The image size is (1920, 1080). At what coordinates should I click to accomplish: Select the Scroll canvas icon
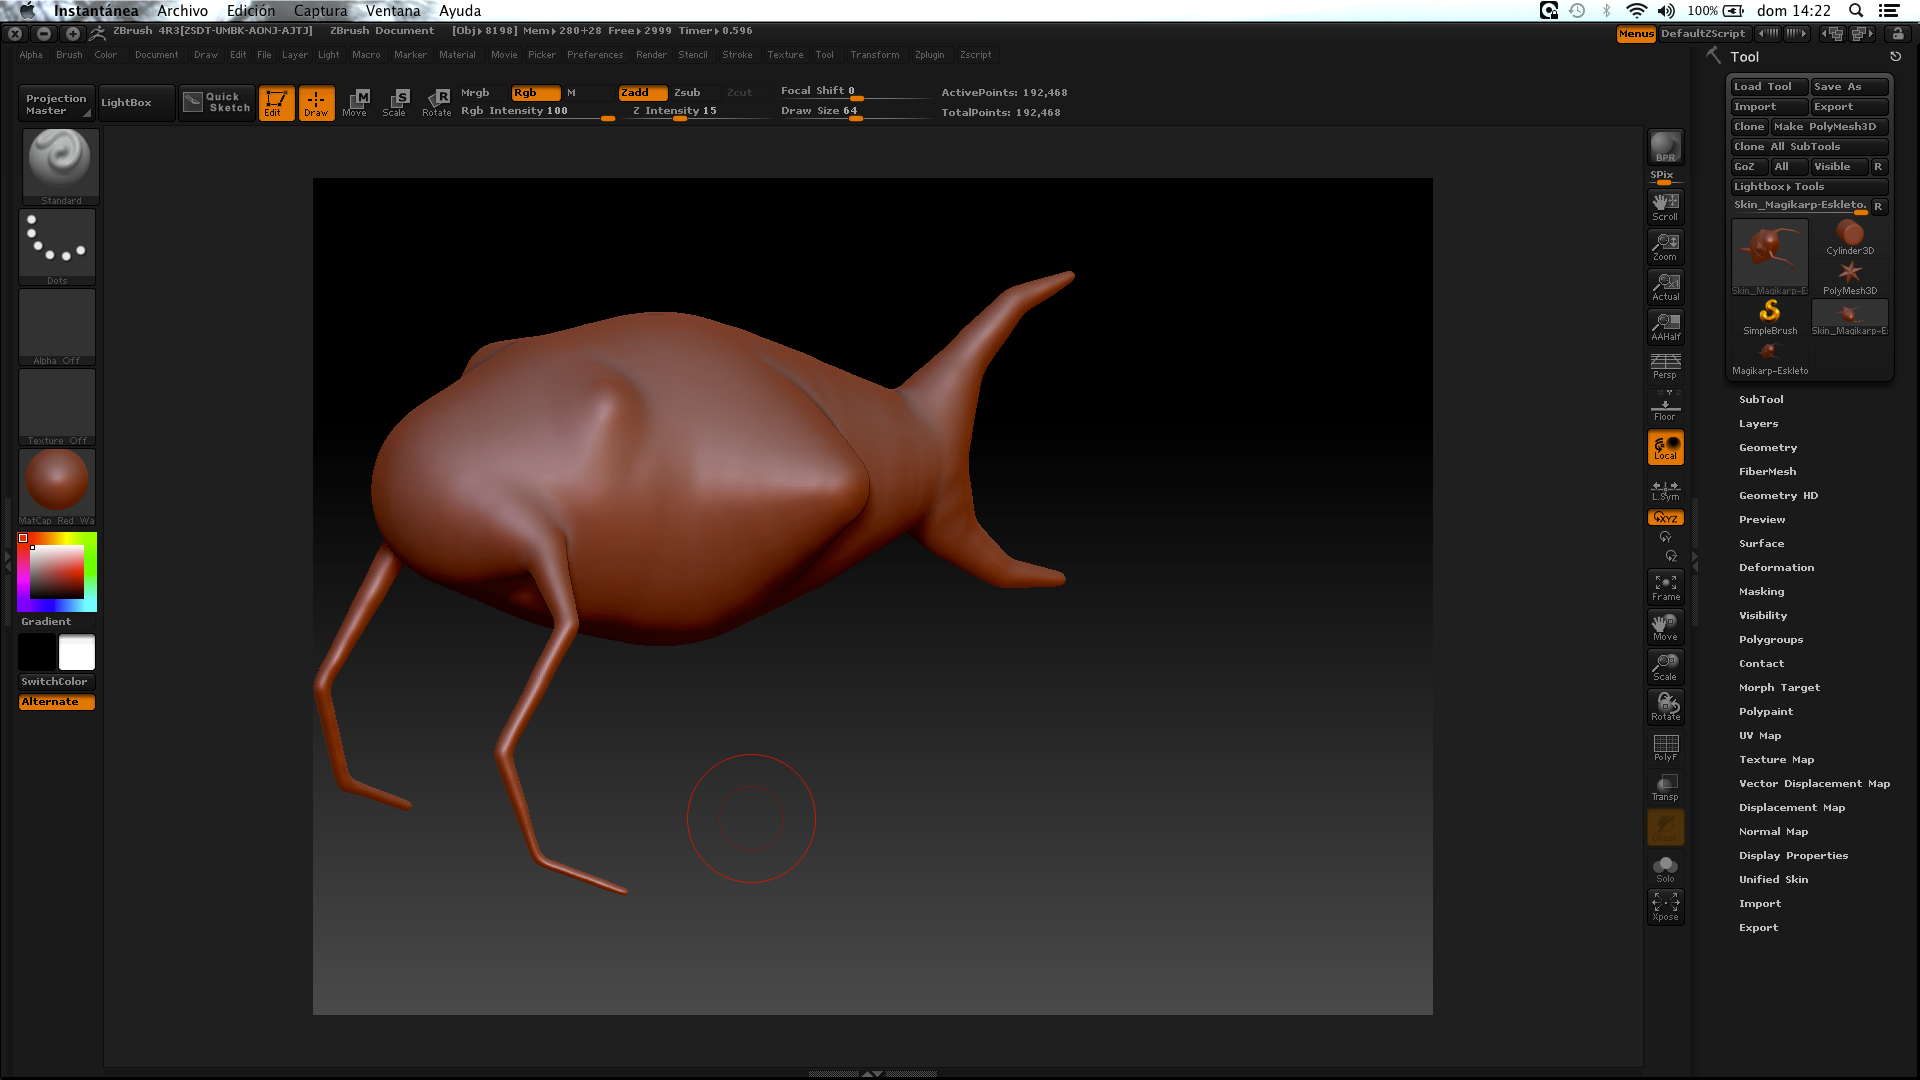(x=1665, y=206)
